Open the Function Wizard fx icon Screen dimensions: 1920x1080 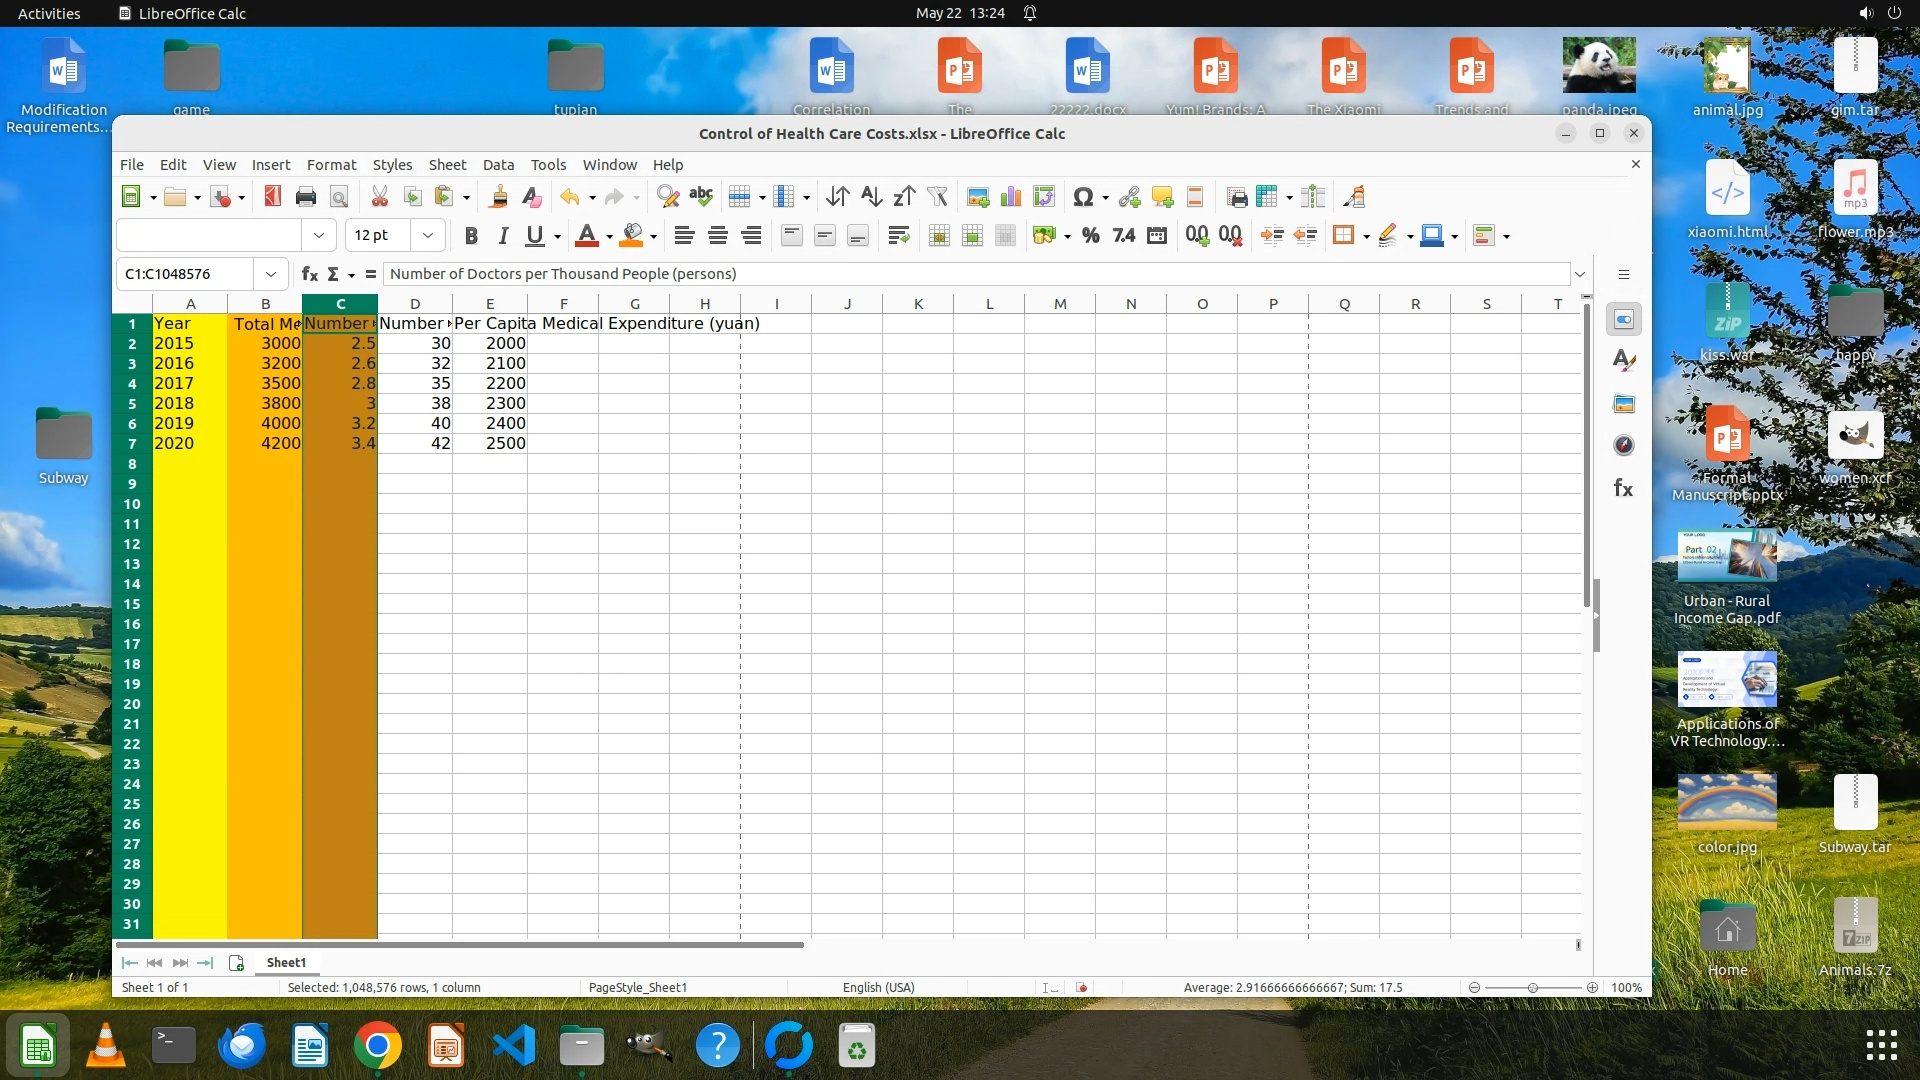309,274
